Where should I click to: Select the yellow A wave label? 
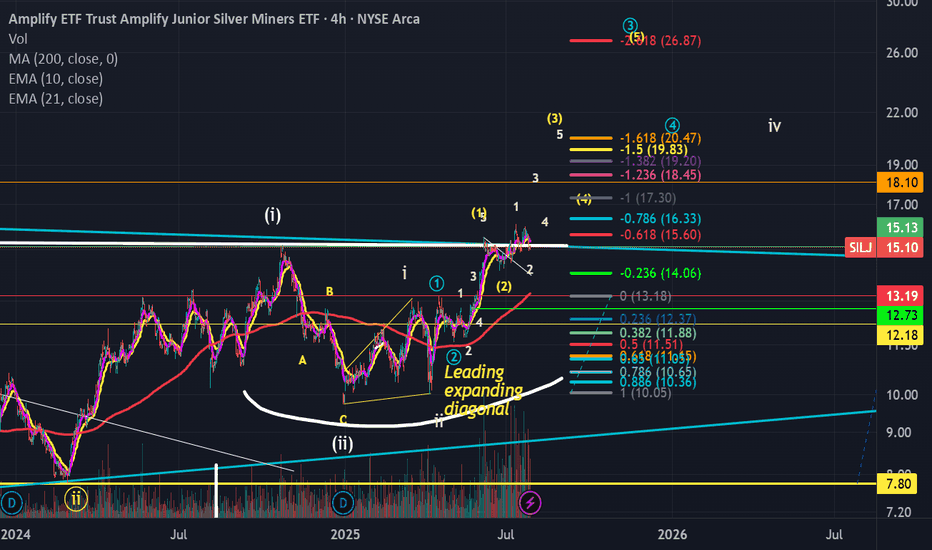(x=303, y=360)
